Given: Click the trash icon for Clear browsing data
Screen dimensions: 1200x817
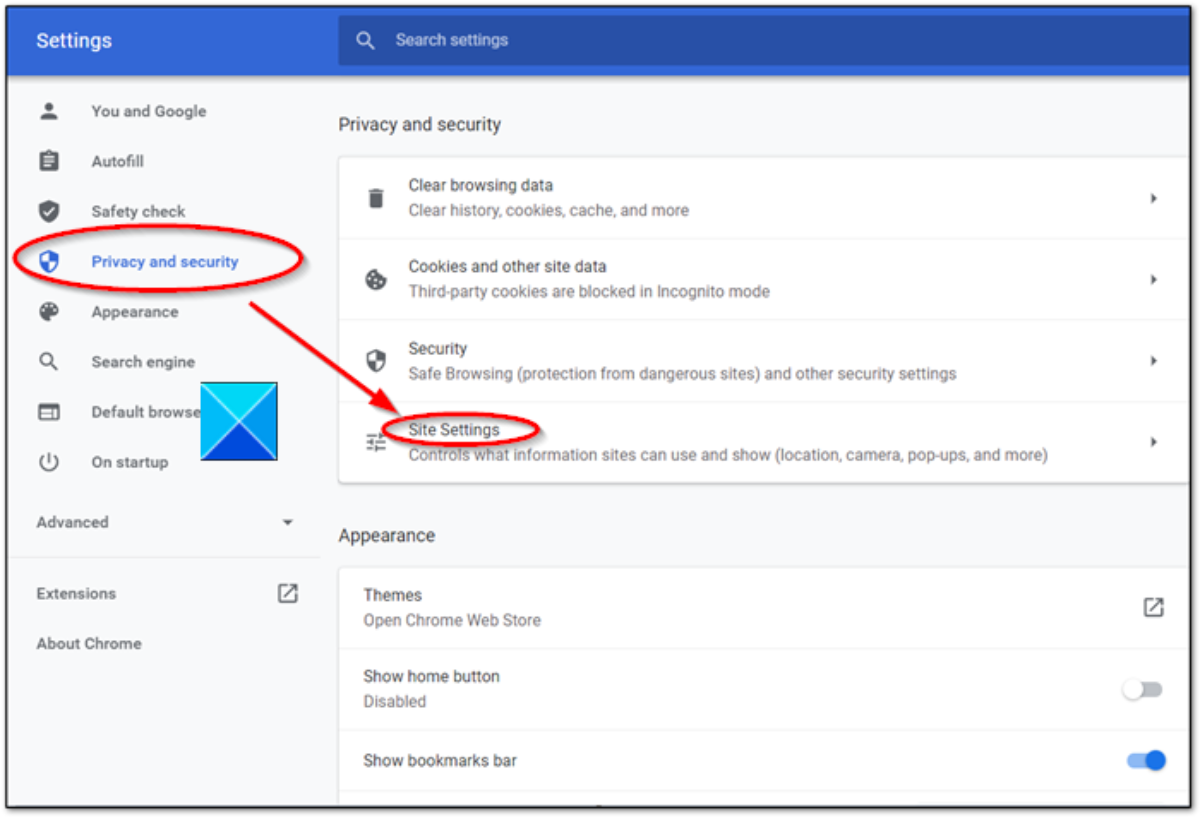Looking at the screenshot, I should point(376,198).
